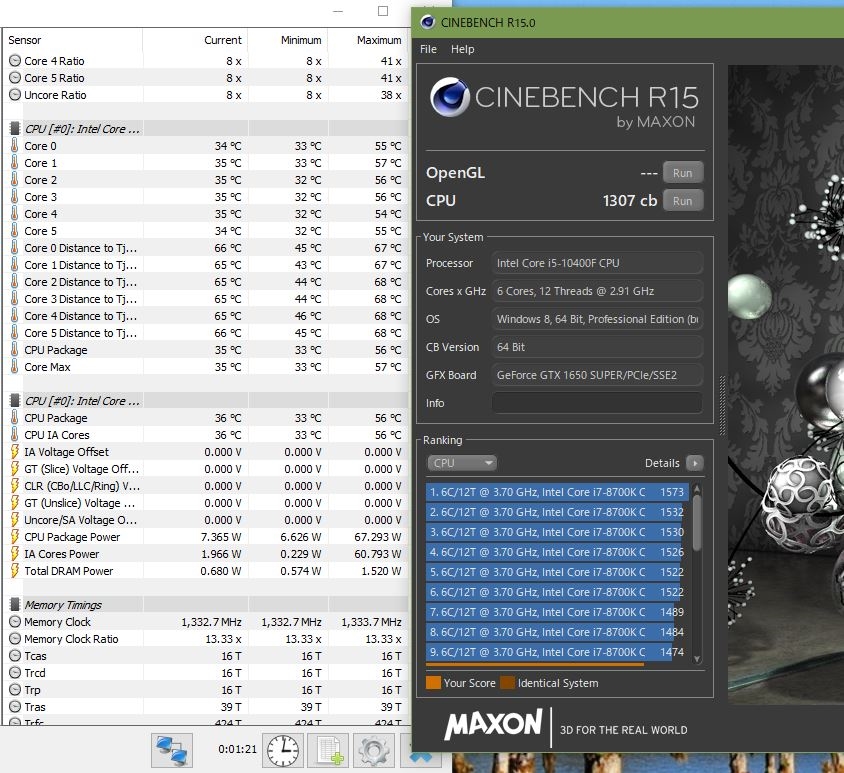Click the clock reset timer icon
The height and width of the screenshot is (773, 844).
point(284,749)
